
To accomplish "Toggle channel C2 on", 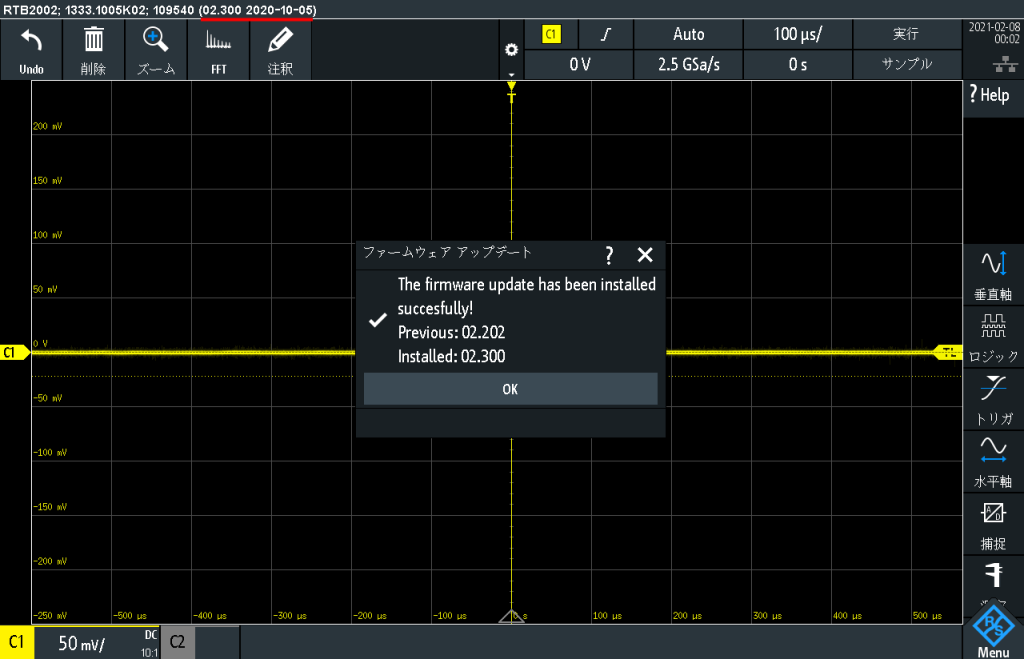I will click(x=177, y=642).
